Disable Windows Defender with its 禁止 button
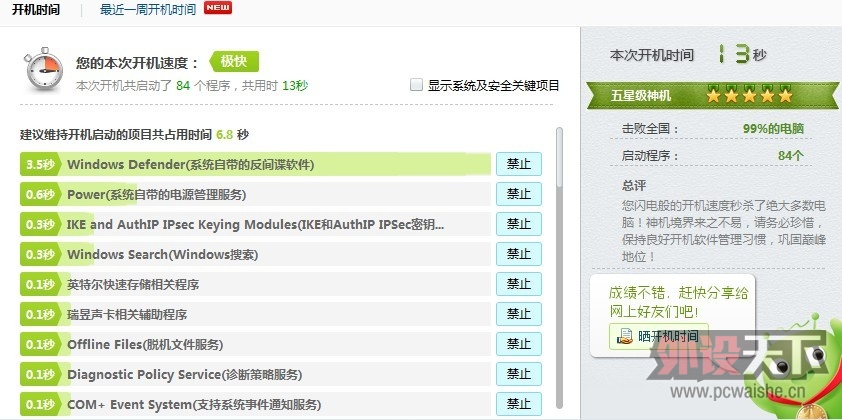The image size is (842, 420). click(x=519, y=164)
